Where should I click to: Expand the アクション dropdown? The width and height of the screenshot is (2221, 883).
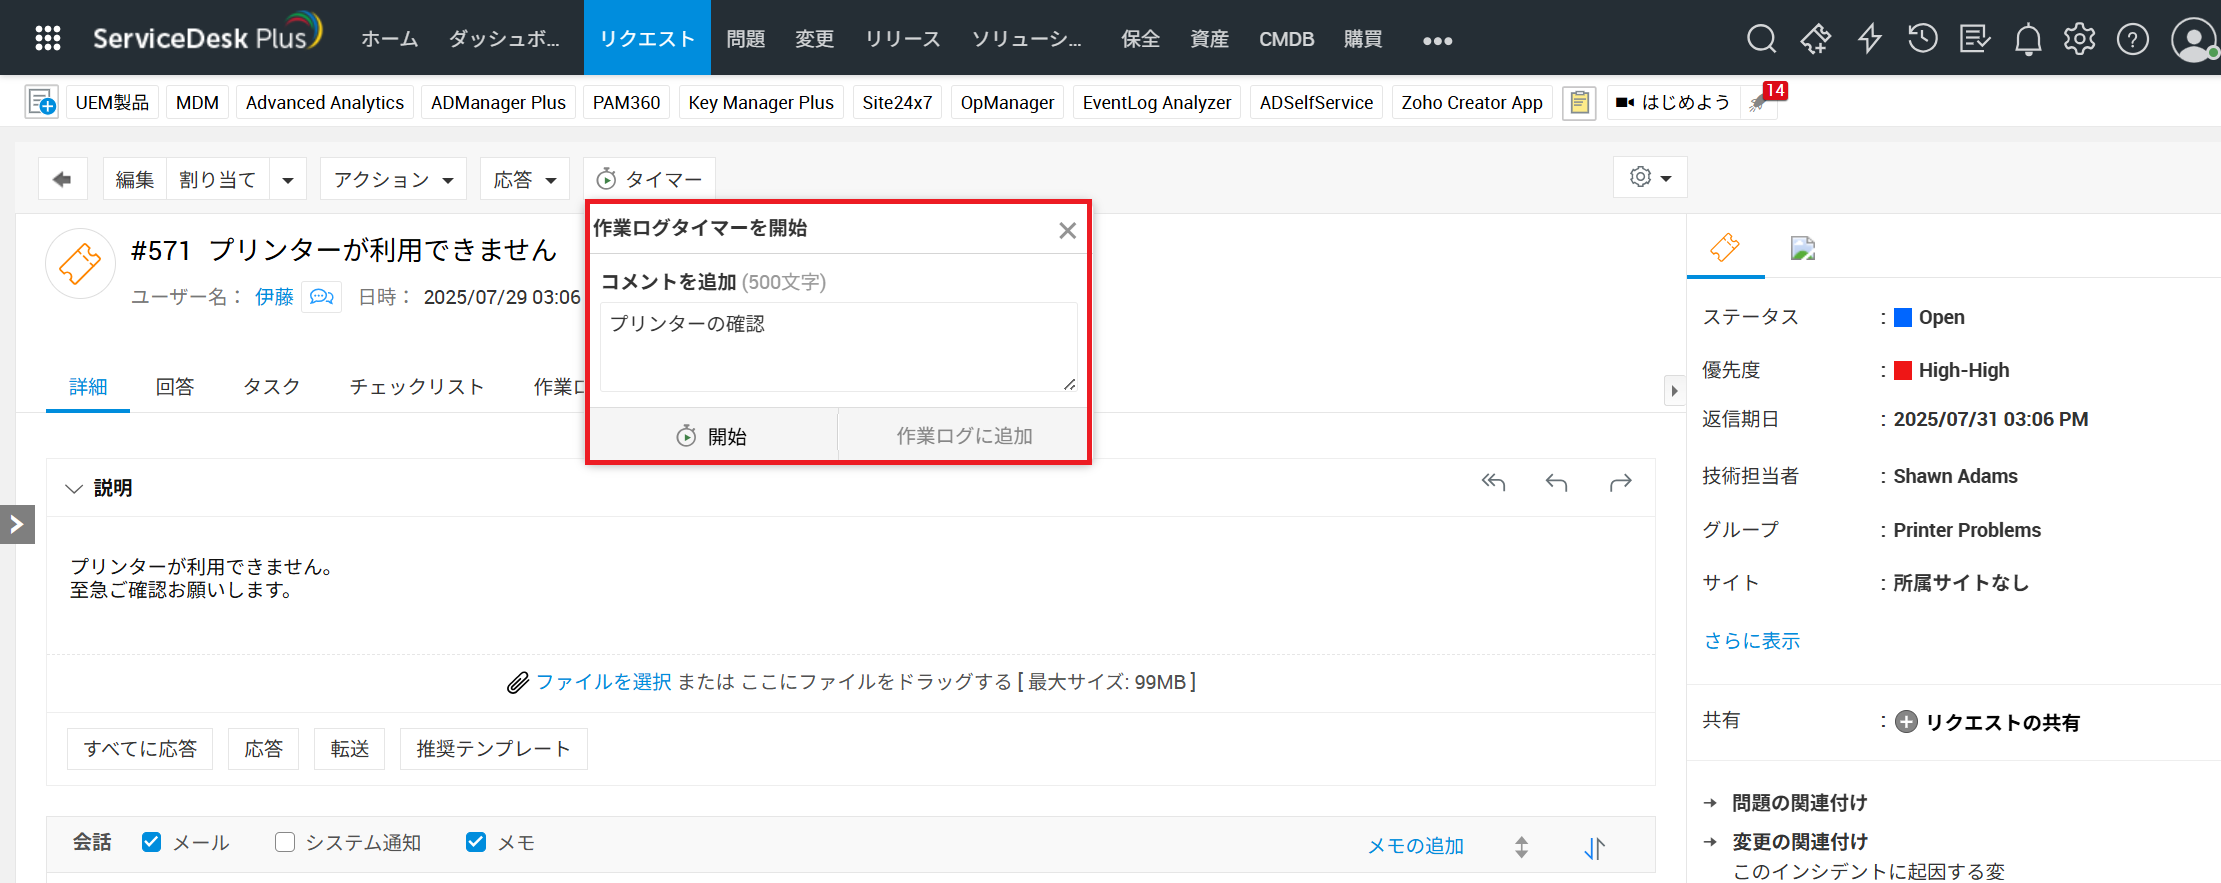393,179
